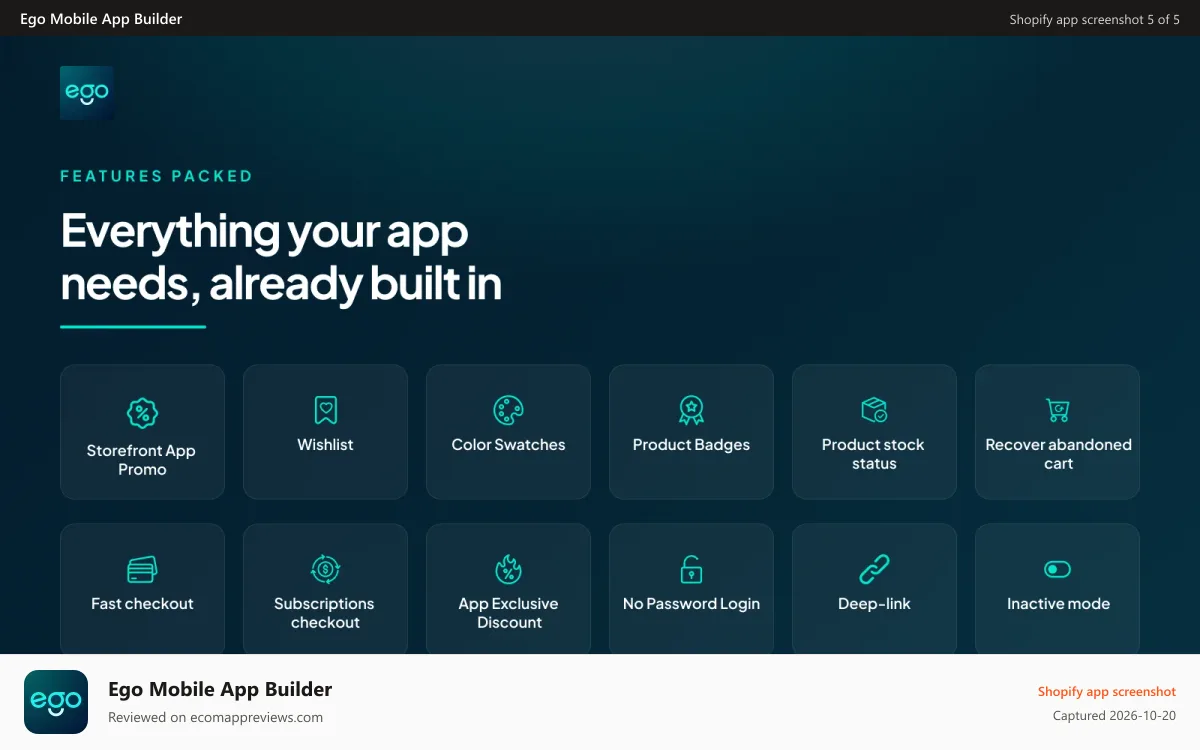The height and width of the screenshot is (750, 1200).
Task: Click the Subscriptions checkout dollar cycle icon
Action: coord(325,569)
